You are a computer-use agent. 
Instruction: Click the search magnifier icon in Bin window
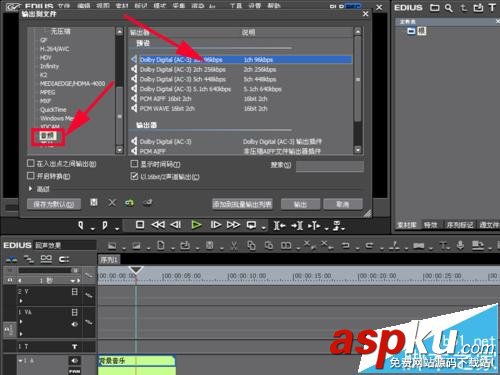pyautogui.click(x=449, y=8)
